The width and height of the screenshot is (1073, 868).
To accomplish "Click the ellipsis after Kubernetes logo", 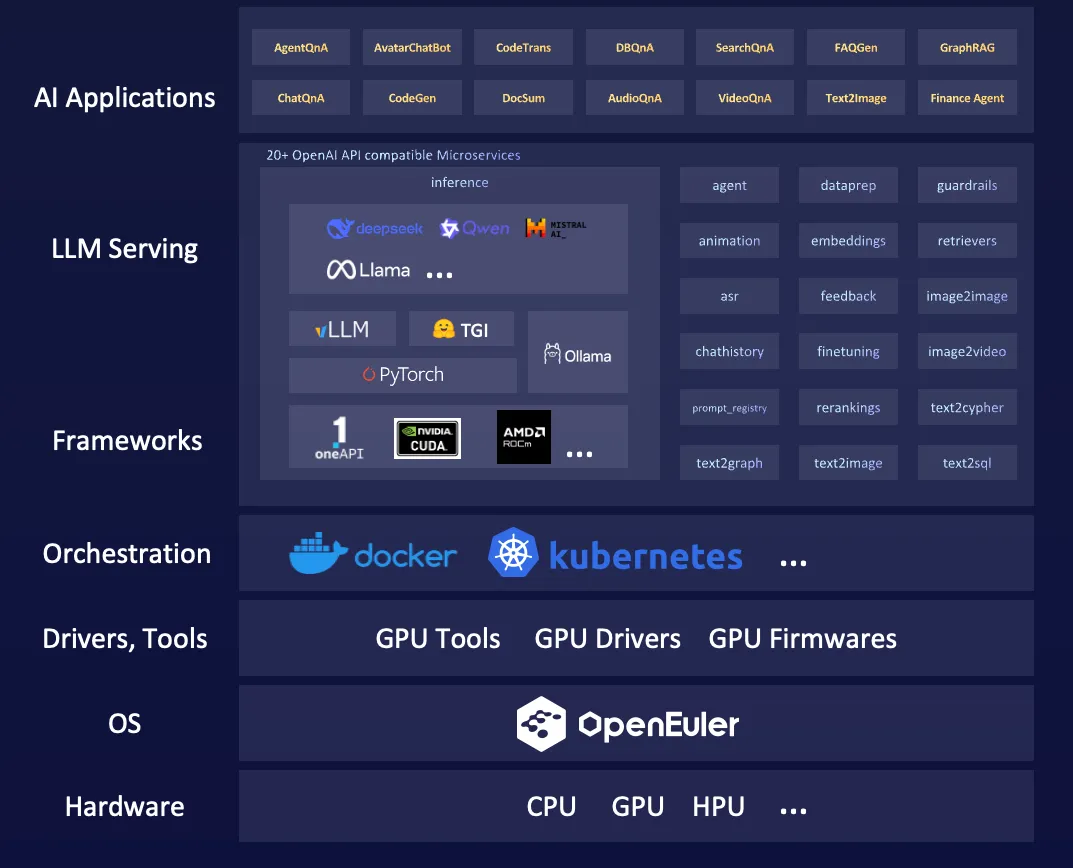I will coord(793,563).
